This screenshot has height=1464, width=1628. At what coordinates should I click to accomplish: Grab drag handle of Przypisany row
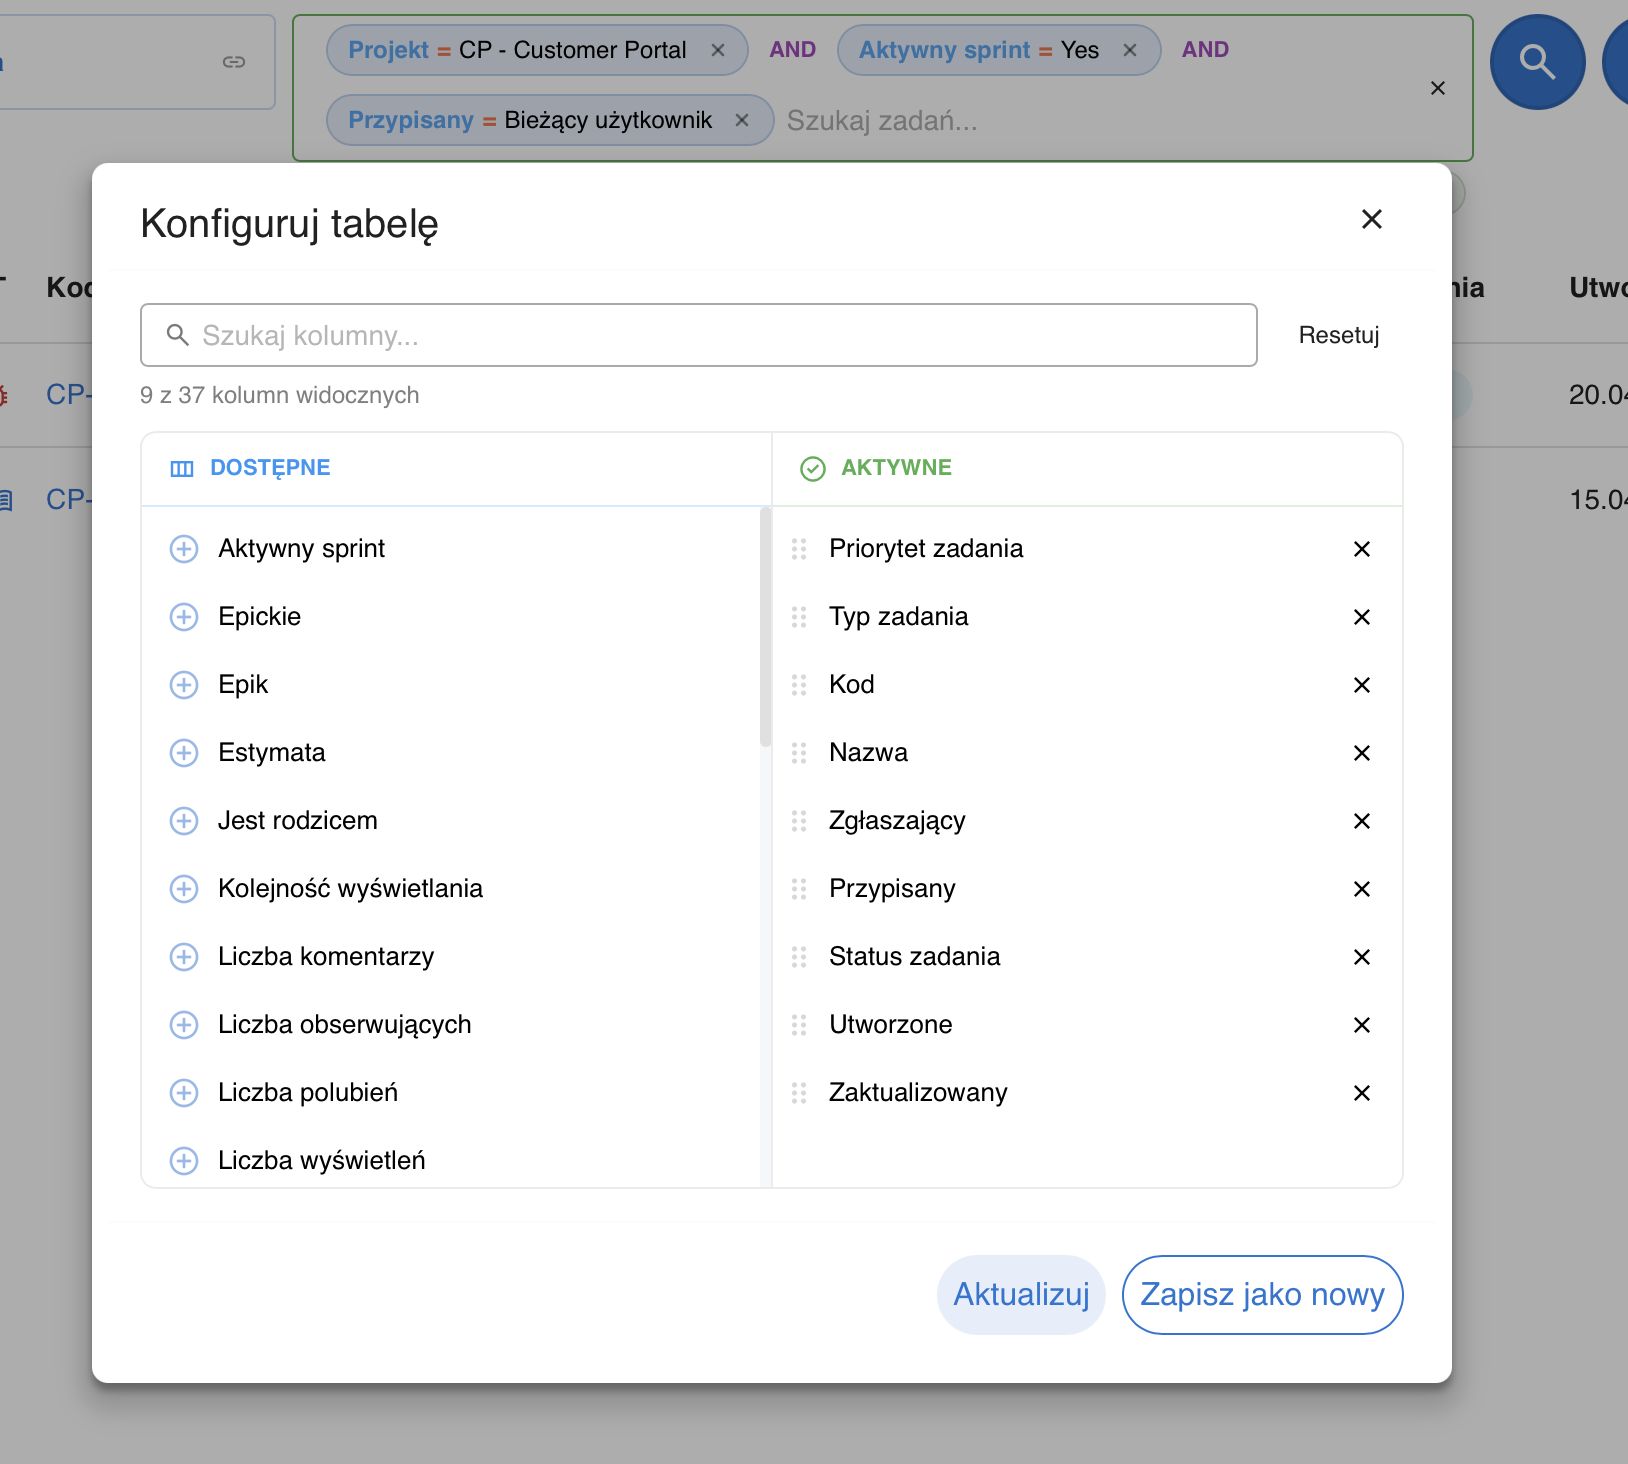pos(799,889)
